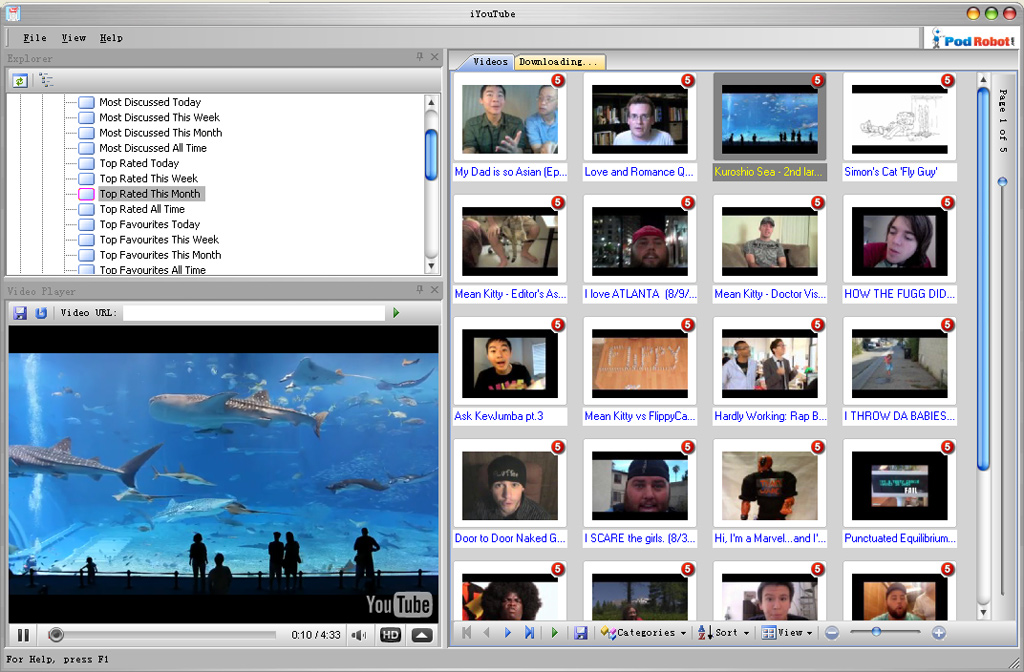Open HOW THE FUGG DID... thumbnail
The width and height of the screenshot is (1024, 672).
click(899, 242)
